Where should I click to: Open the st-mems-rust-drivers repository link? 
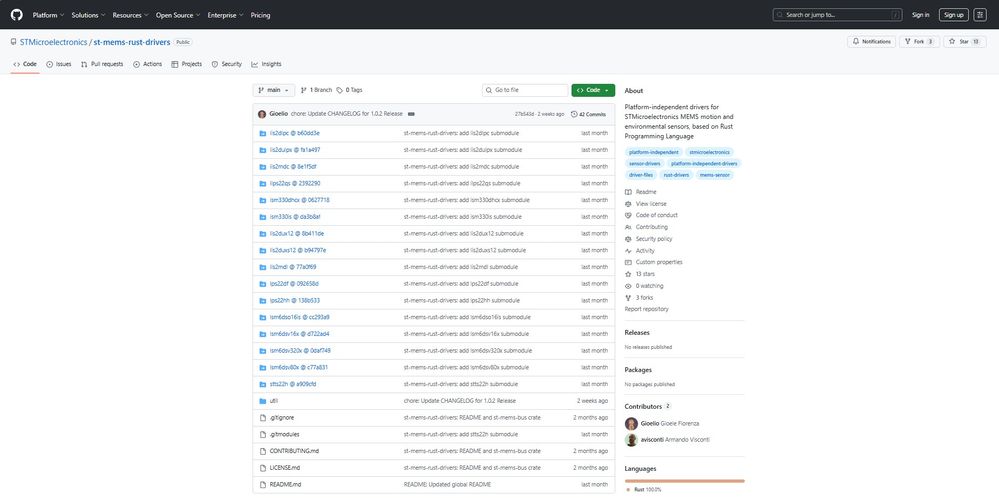(132, 42)
